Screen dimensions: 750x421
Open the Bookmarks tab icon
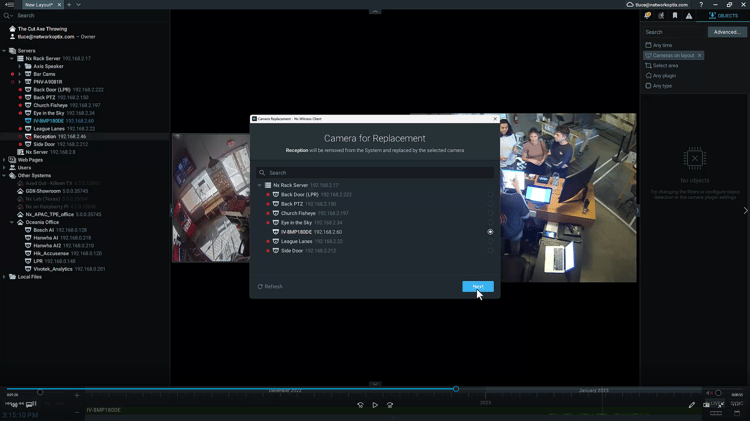click(675, 16)
